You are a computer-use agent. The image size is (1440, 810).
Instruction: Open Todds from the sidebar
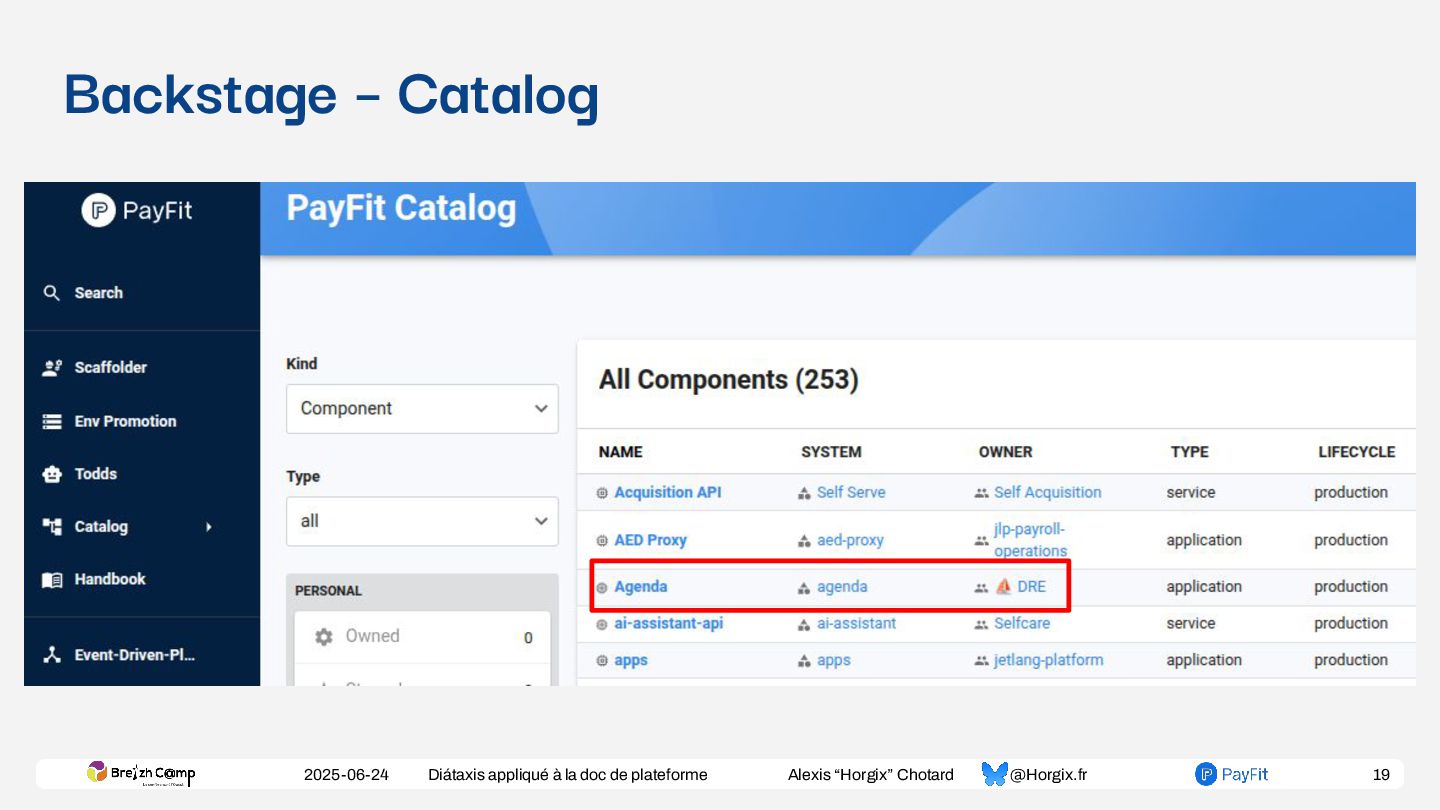pos(95,474)
